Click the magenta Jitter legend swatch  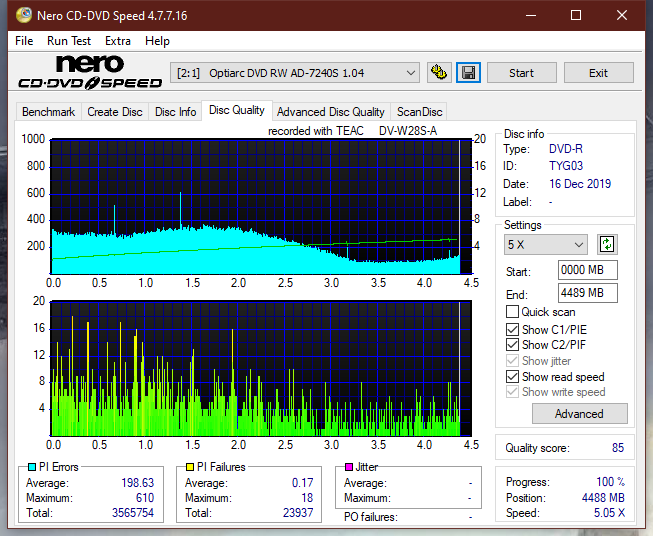(349, 467)
